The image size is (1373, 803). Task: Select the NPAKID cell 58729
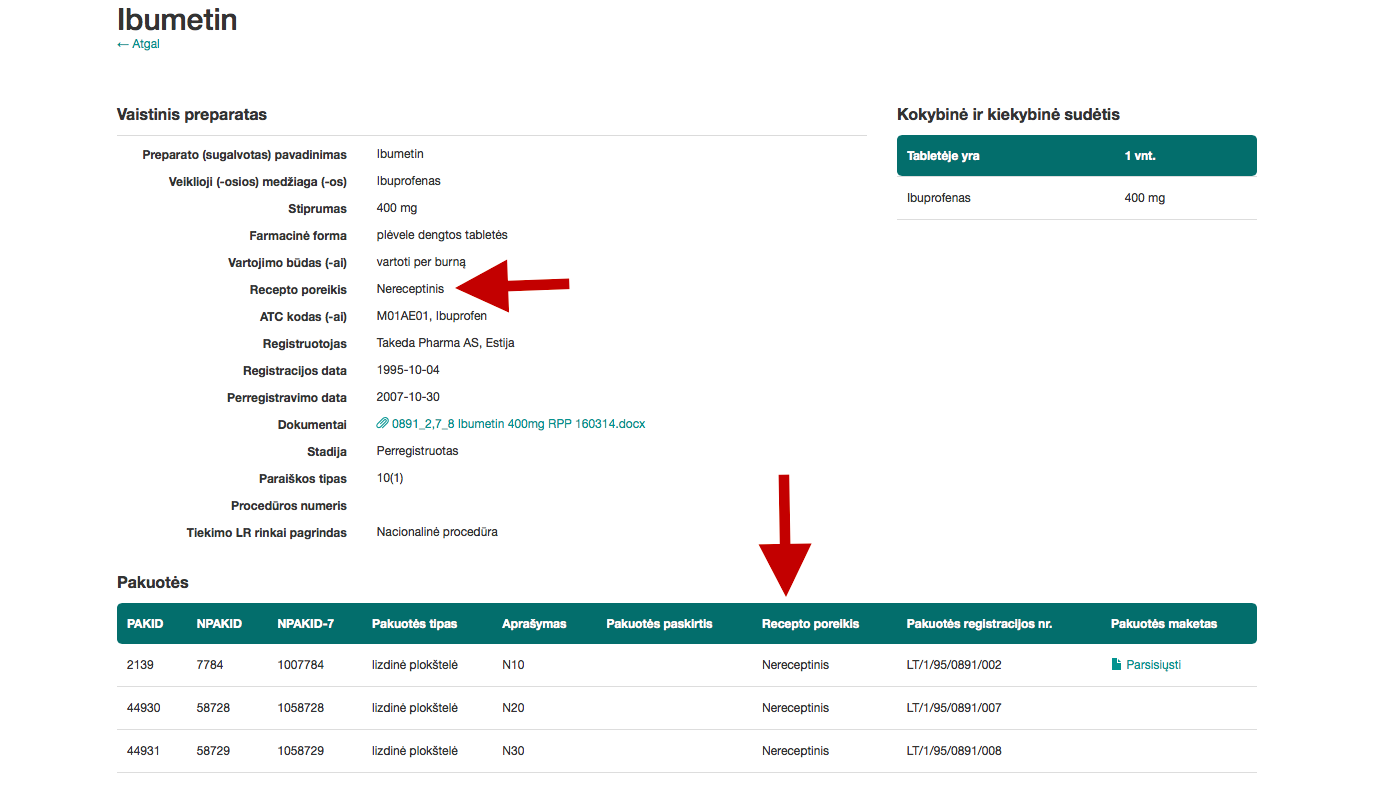pos(214,751)
